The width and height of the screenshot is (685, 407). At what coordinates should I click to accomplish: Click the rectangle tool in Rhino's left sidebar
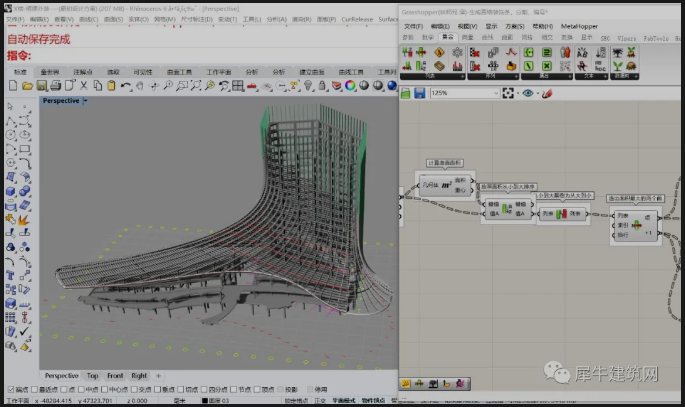[x=25, y=149]
